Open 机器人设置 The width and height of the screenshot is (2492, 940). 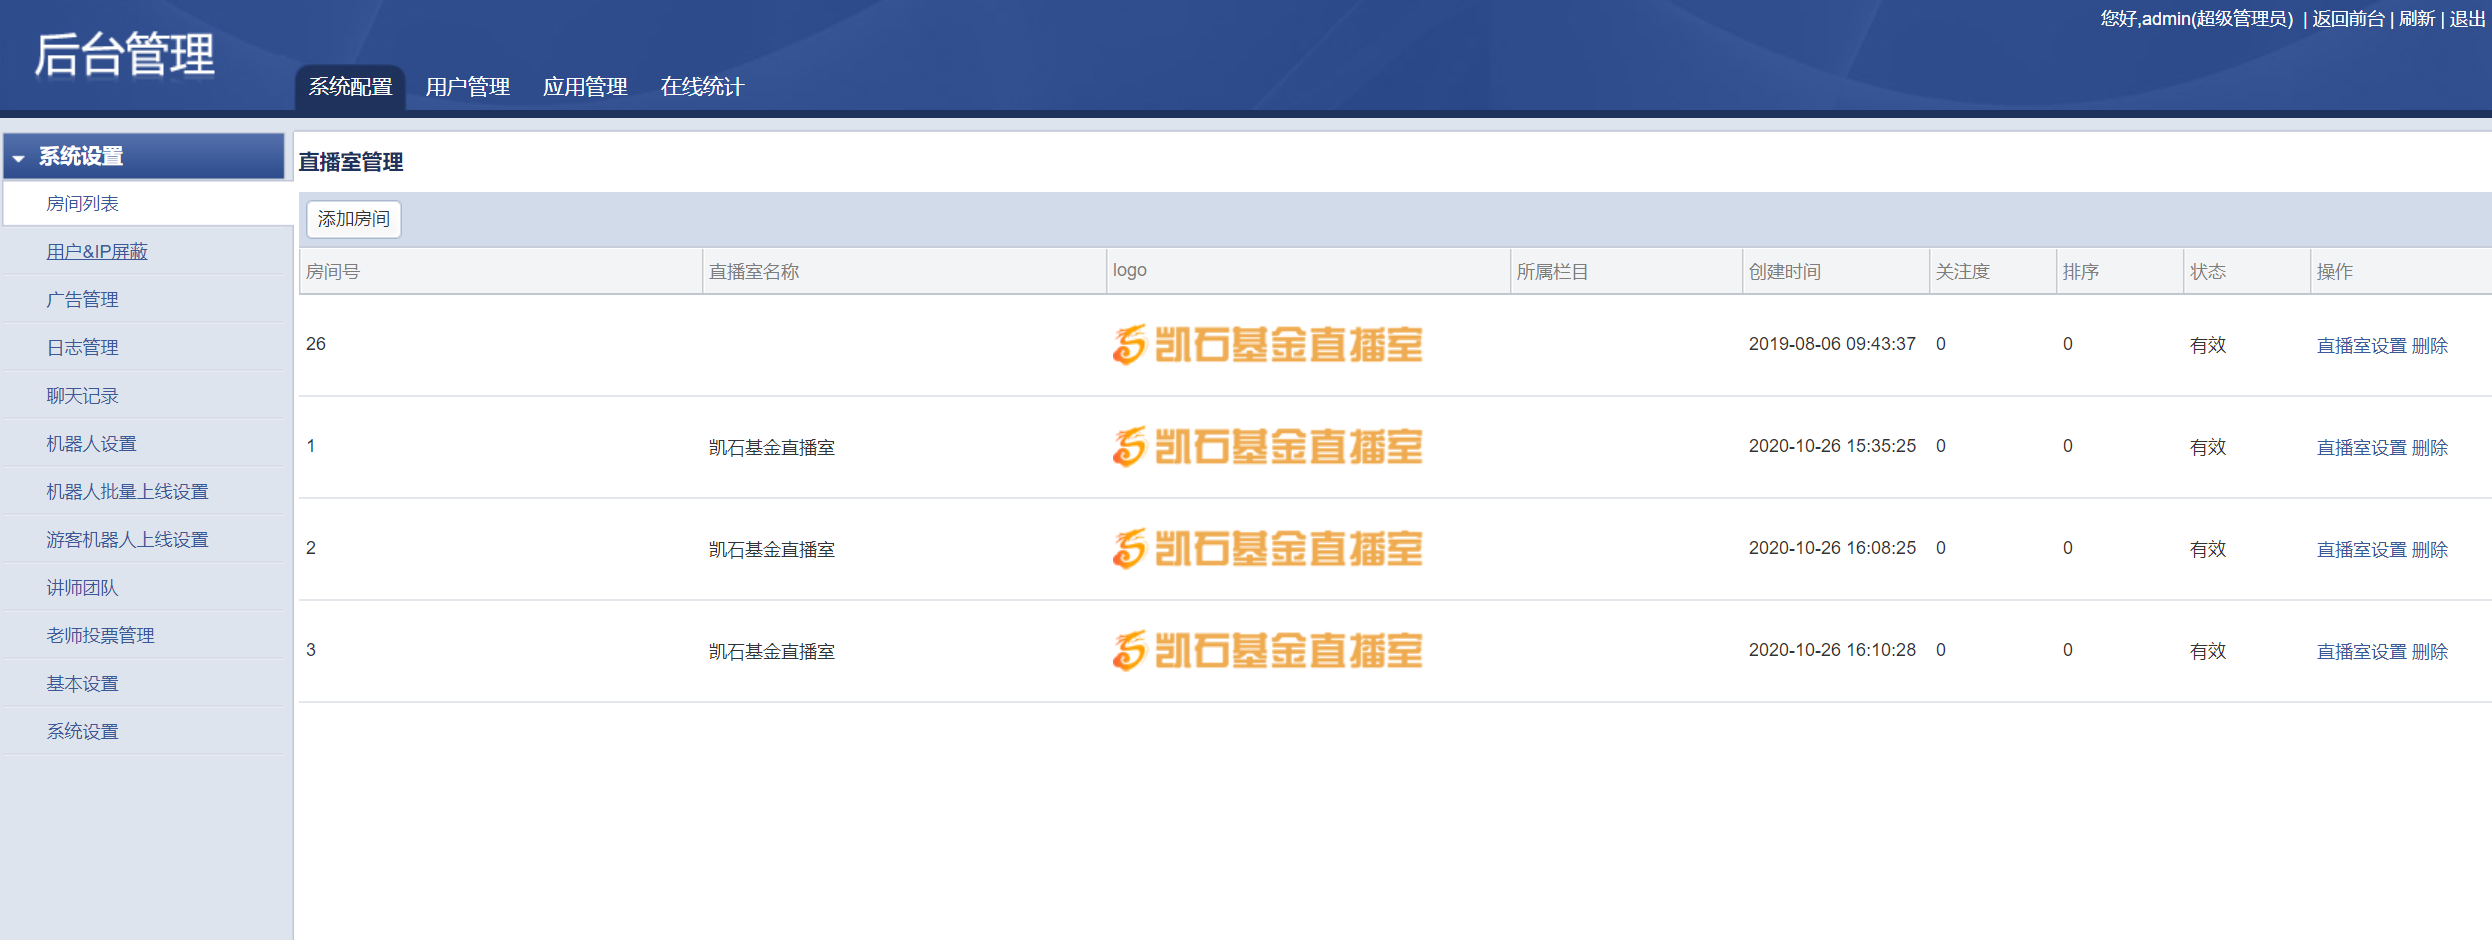point(91,443)
